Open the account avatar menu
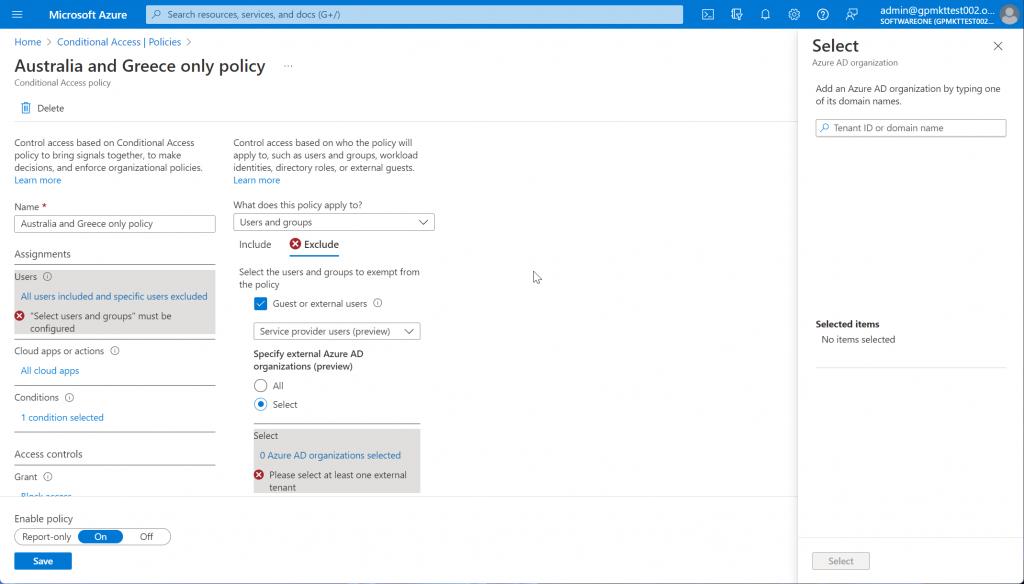This screenshot has width=1024, height=584. (1009, 14)
